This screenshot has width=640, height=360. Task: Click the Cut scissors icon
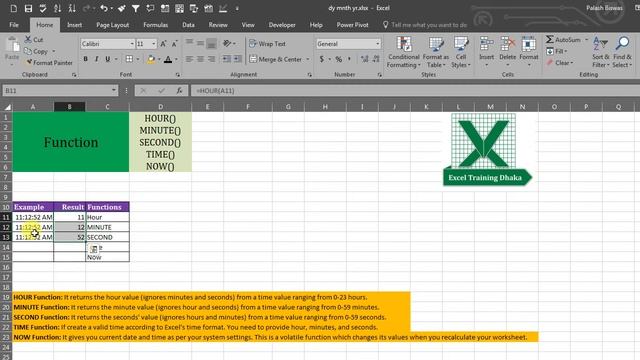(28, 40)
